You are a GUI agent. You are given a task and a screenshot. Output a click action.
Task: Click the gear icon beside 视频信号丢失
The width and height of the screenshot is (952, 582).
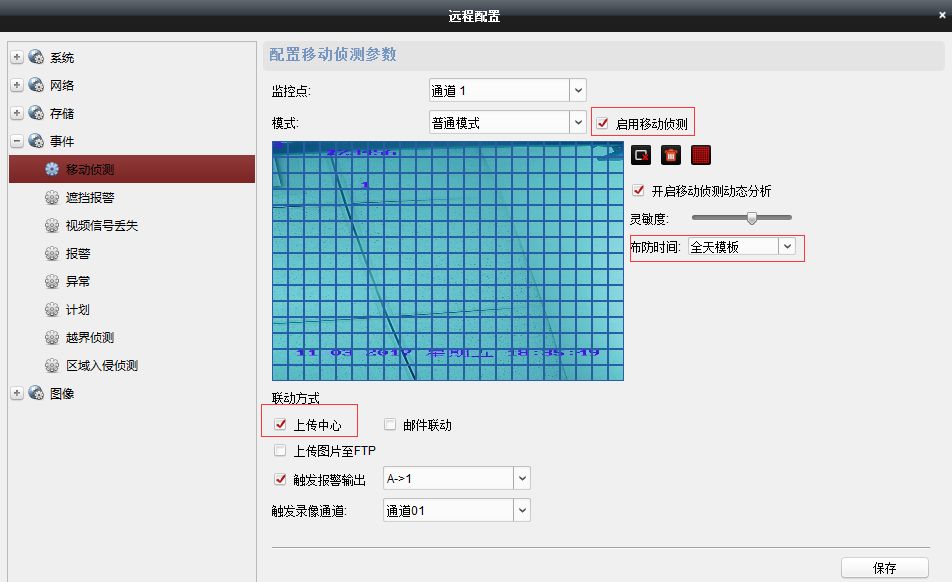point(52,226)
